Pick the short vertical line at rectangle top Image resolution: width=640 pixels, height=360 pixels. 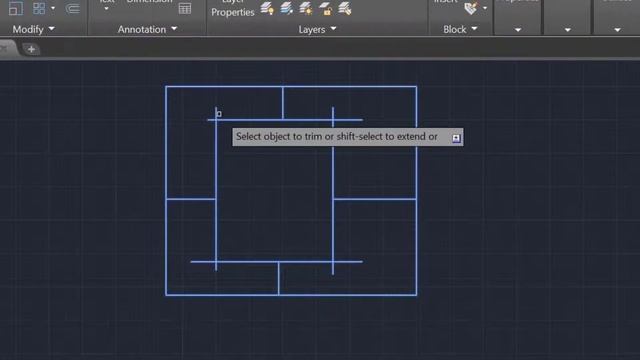pos(282,103)
